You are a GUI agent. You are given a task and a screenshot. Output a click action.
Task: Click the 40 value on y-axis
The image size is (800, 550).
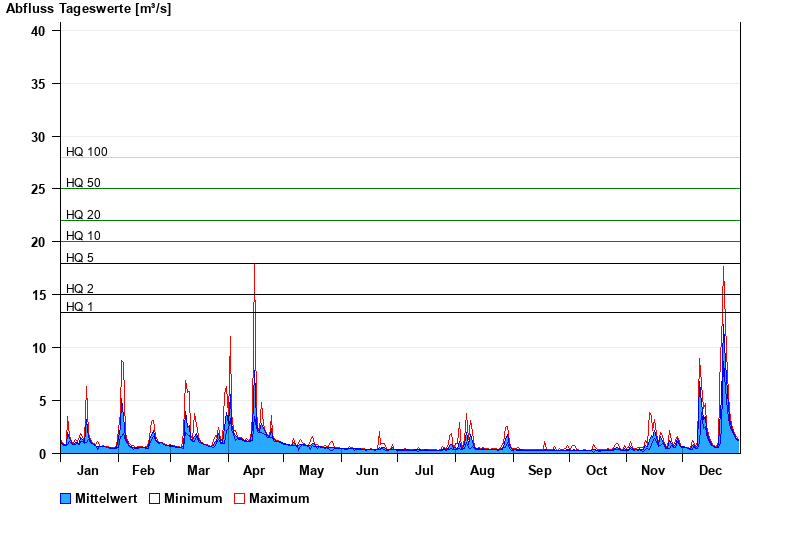click(x=38, y=31)
